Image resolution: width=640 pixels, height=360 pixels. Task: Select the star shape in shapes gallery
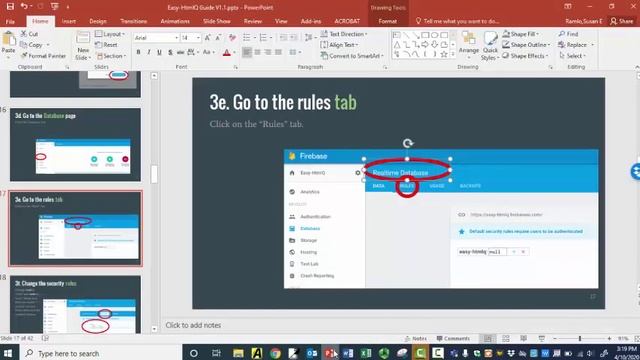(x=444, y=53)
